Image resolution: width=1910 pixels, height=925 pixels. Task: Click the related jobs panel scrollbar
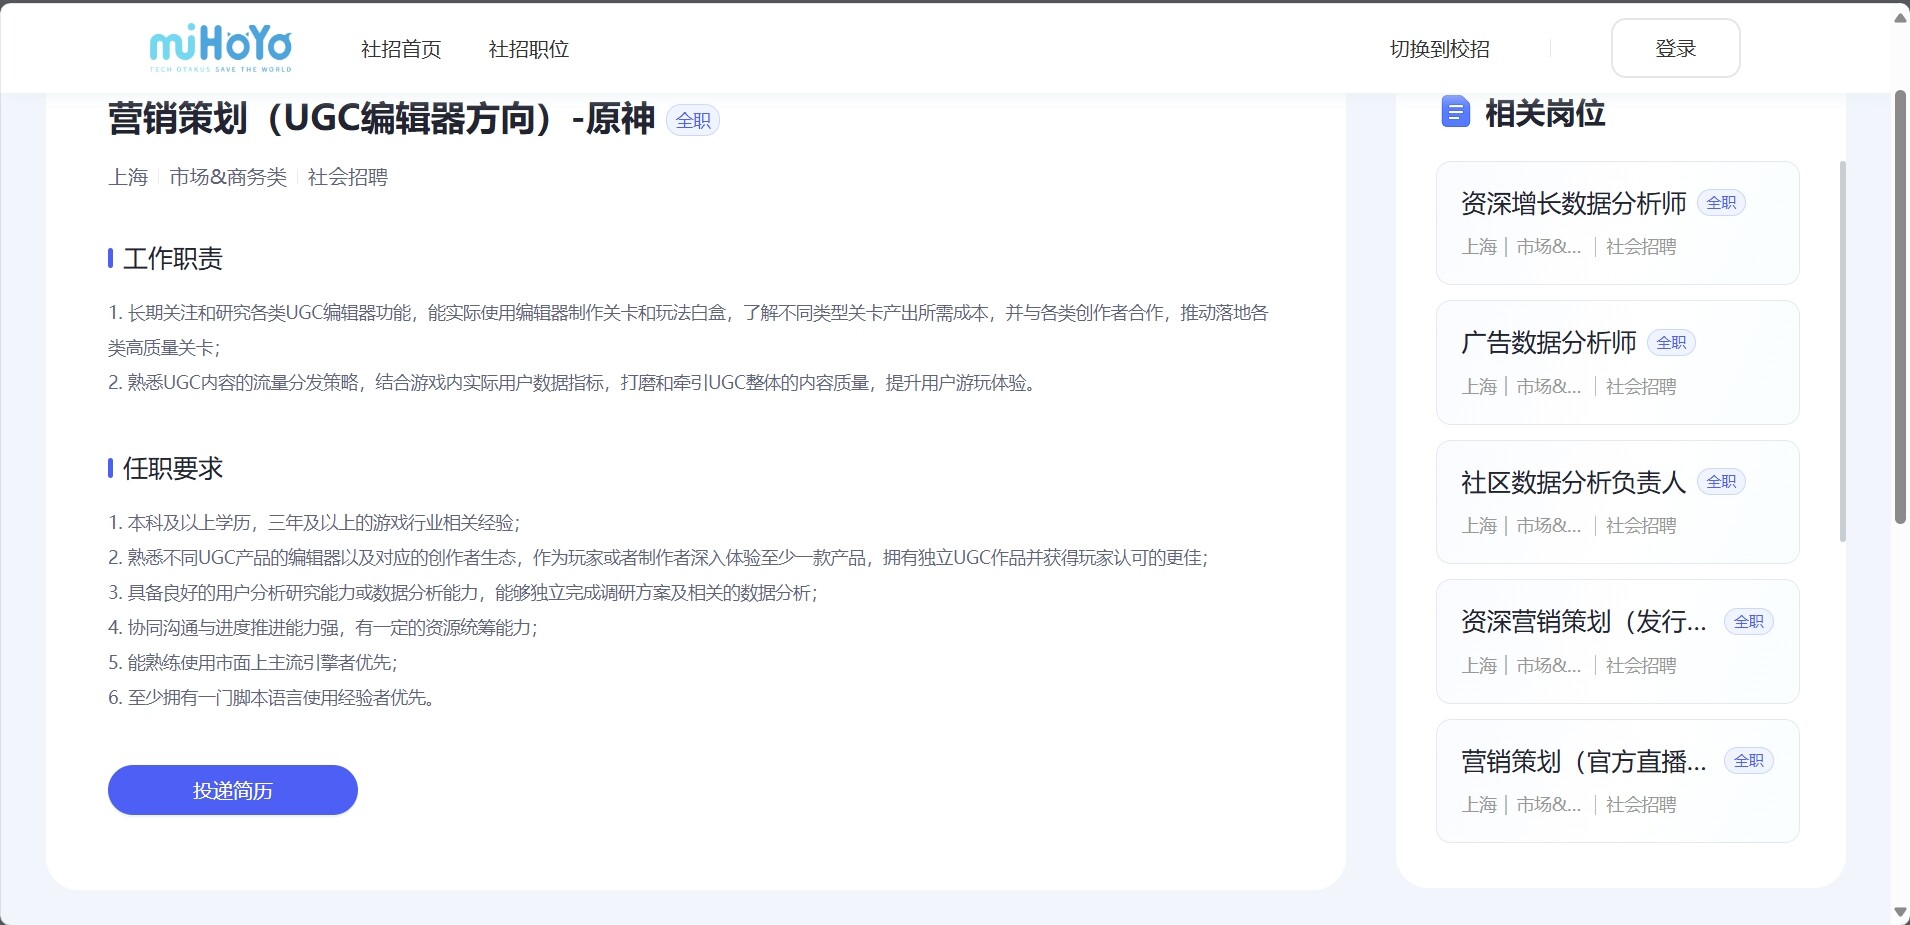(x=1843, y=350)
